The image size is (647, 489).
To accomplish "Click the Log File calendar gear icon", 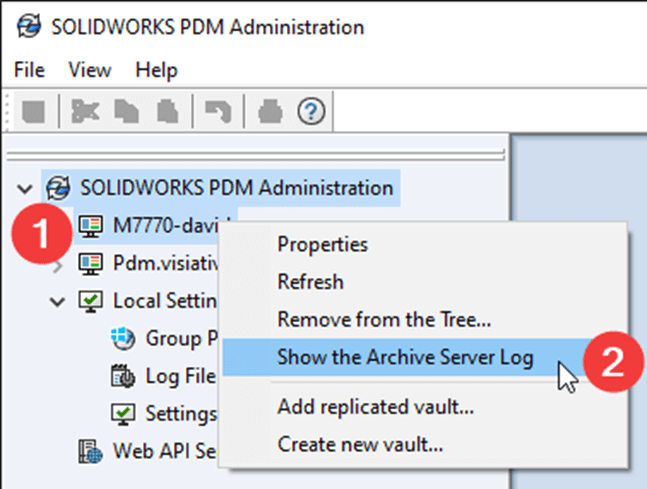I will [123, 376].
